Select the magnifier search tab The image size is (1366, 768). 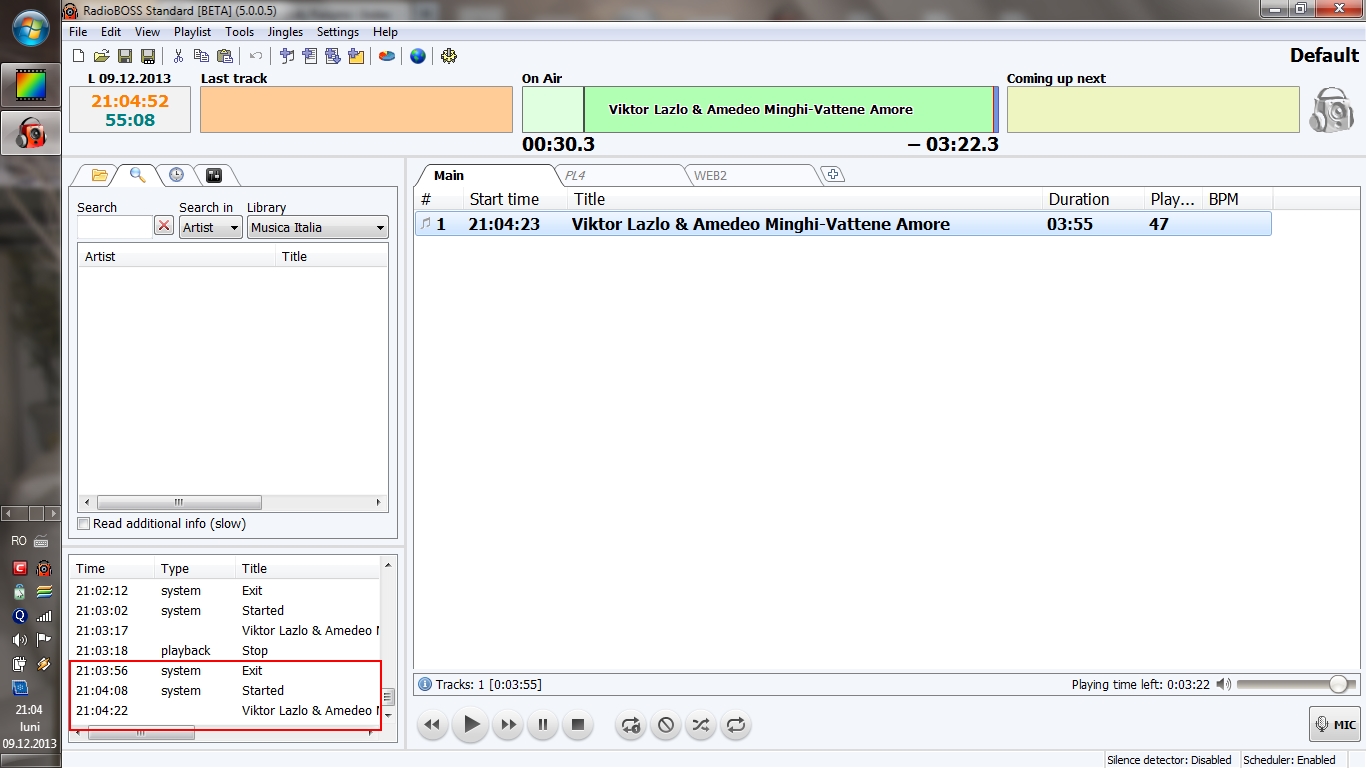pos(137,175)
